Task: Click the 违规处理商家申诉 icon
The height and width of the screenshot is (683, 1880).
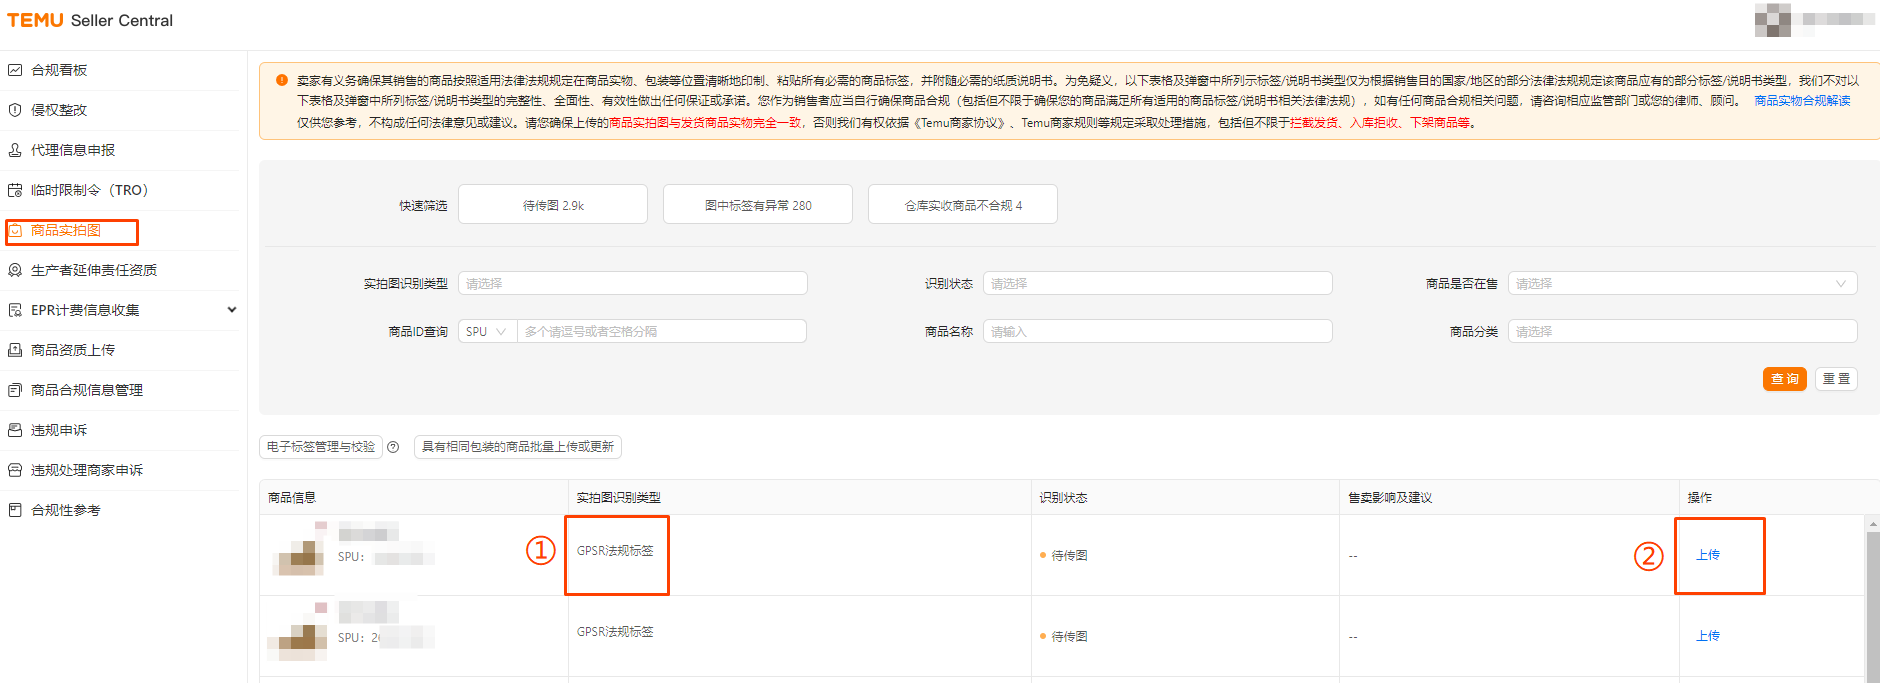Action: 15,470
